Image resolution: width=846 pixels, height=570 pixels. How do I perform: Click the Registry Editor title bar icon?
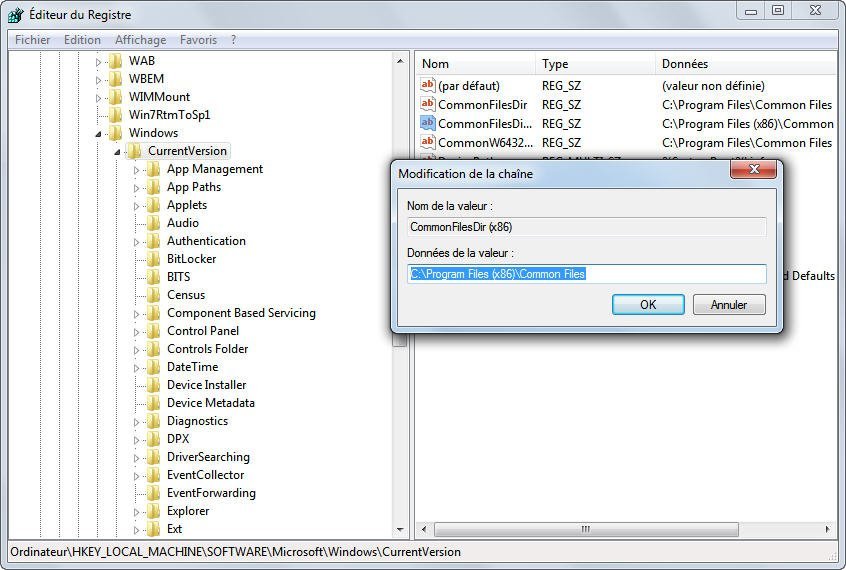click(x=16, y=15)
